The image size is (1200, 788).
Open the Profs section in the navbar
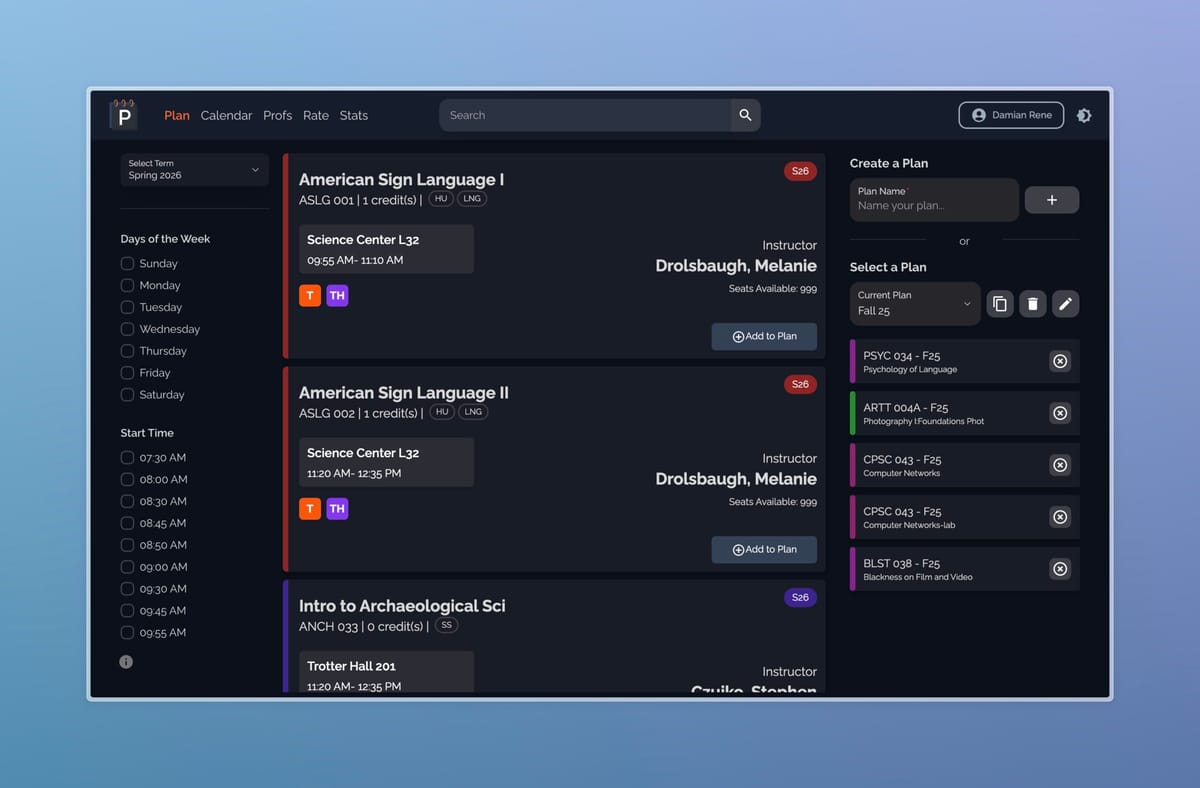pos(277,115)
